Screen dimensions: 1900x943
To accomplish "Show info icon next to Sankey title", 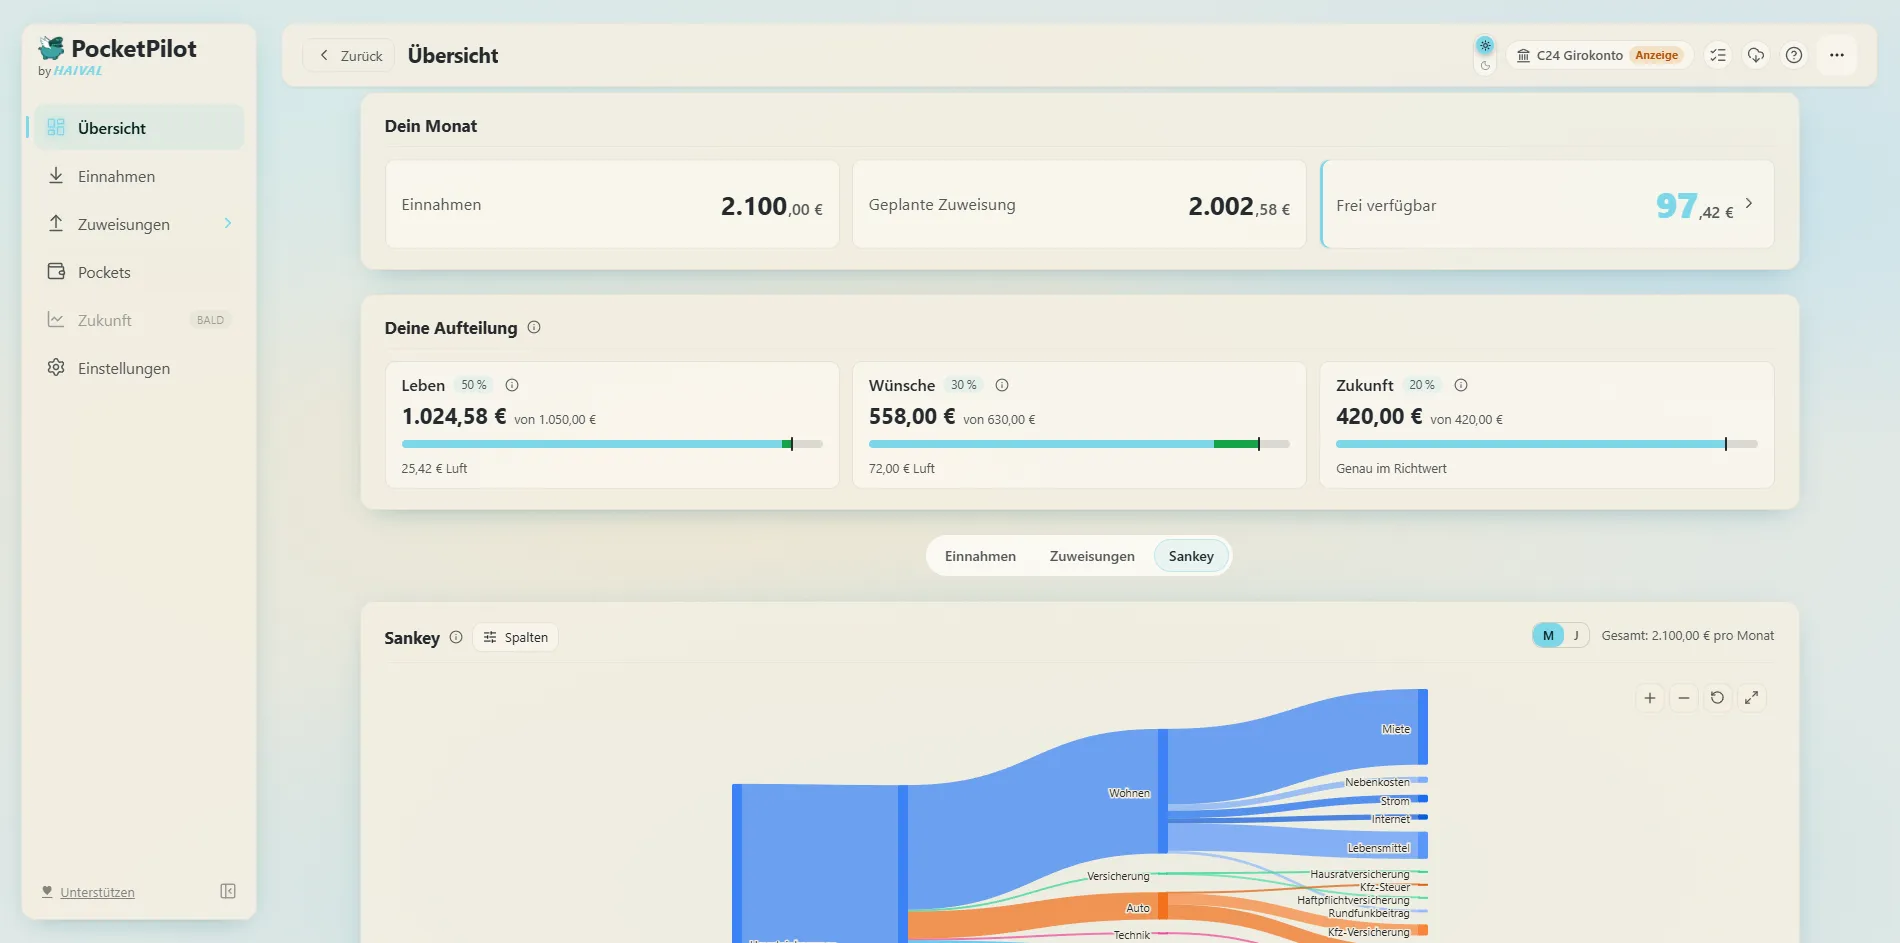I will pyautogui.click(x=456, y=637).
